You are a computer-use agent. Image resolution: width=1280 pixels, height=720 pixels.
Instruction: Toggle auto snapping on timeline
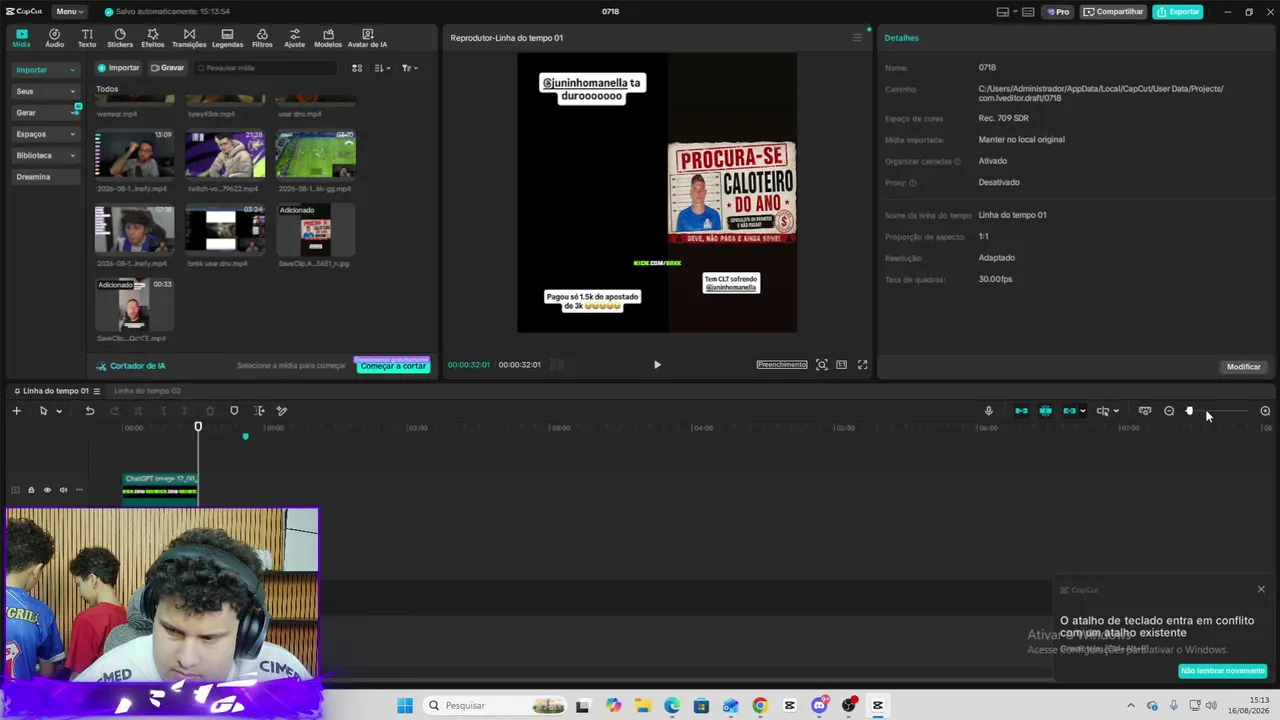click(1045, 411)
